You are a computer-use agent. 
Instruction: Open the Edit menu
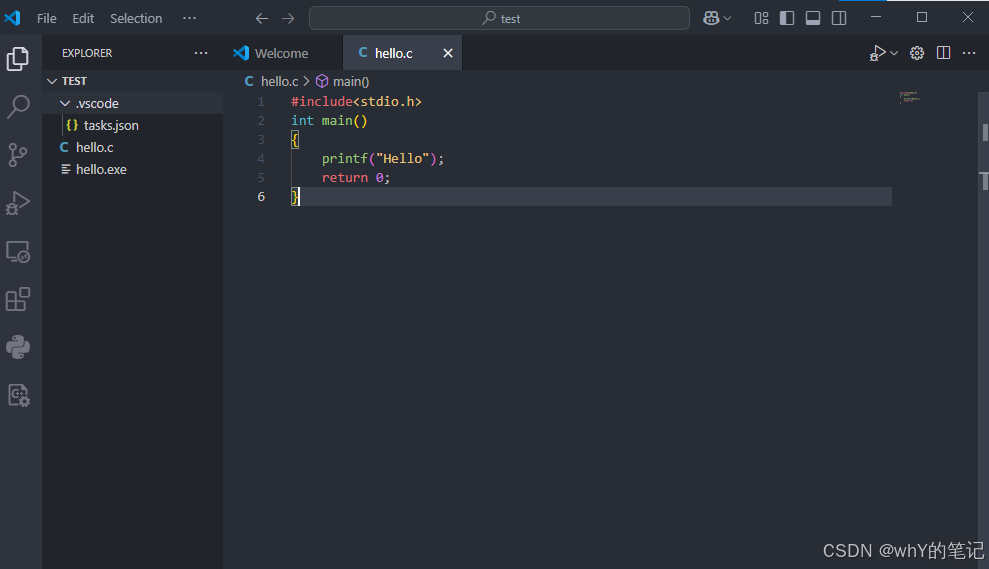(x=83, y=18)
